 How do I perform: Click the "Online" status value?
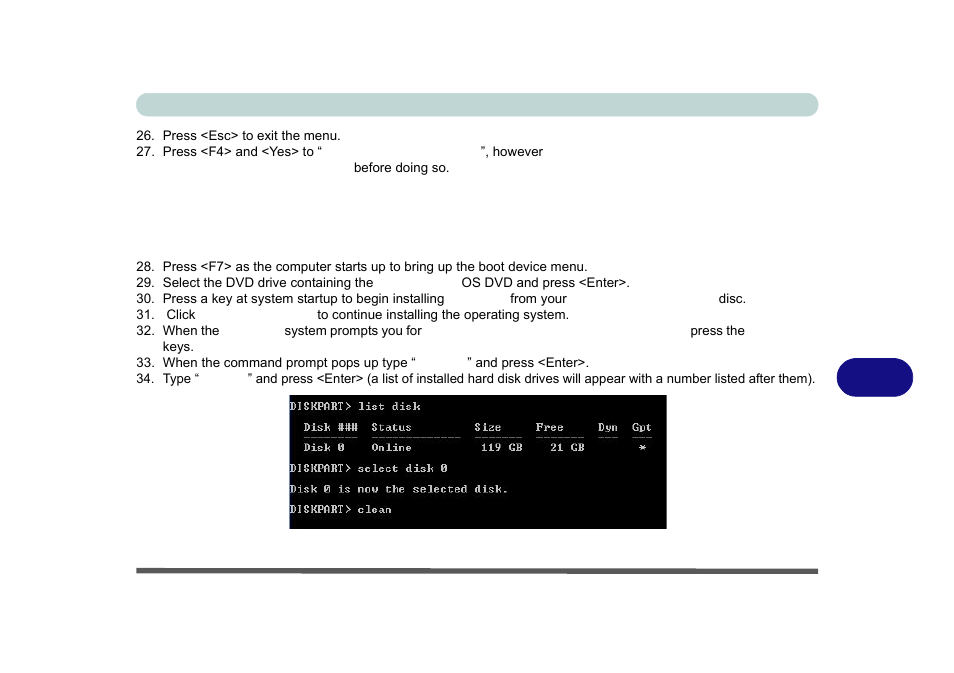(391, 447)
